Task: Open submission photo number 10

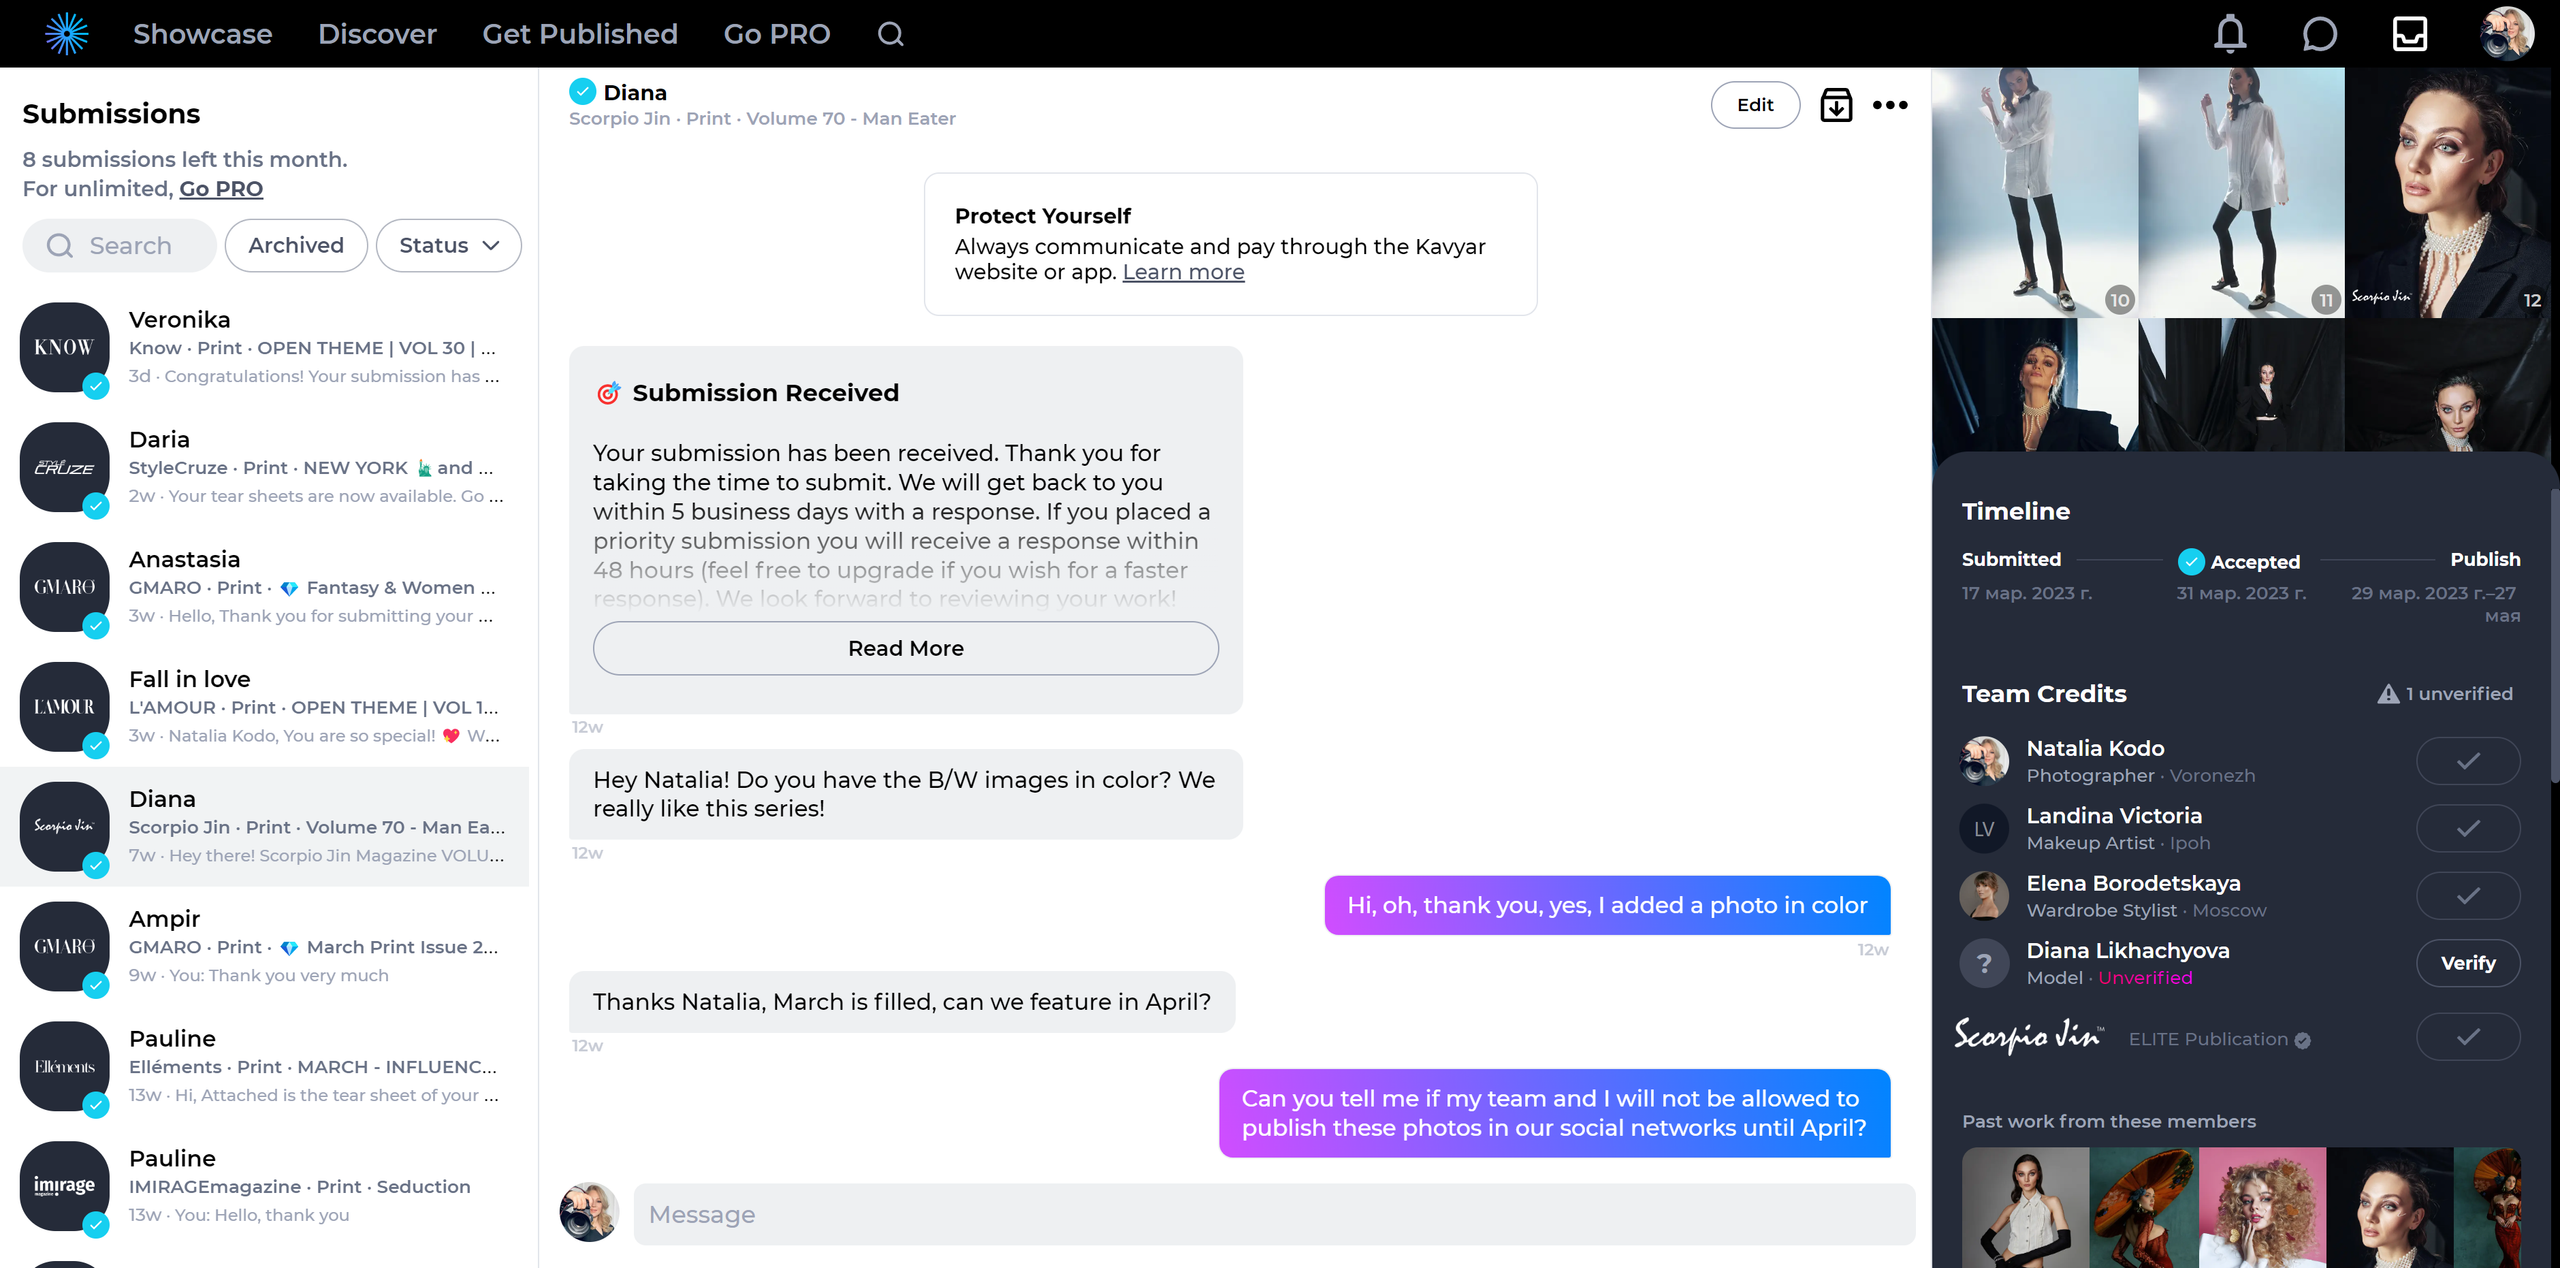Action: (x=2034, y=192)
